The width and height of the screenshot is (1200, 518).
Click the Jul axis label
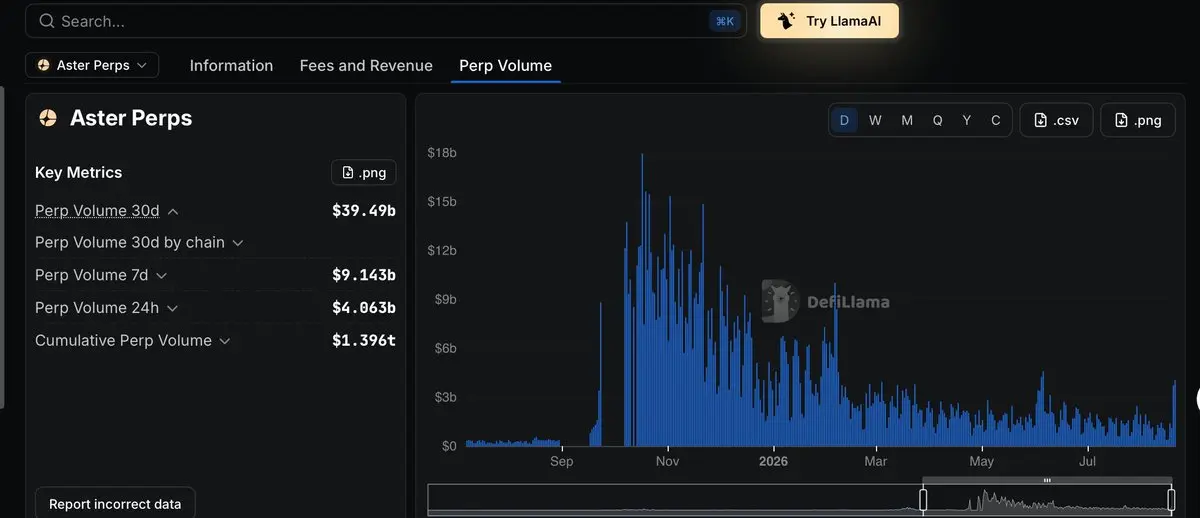1088,461
